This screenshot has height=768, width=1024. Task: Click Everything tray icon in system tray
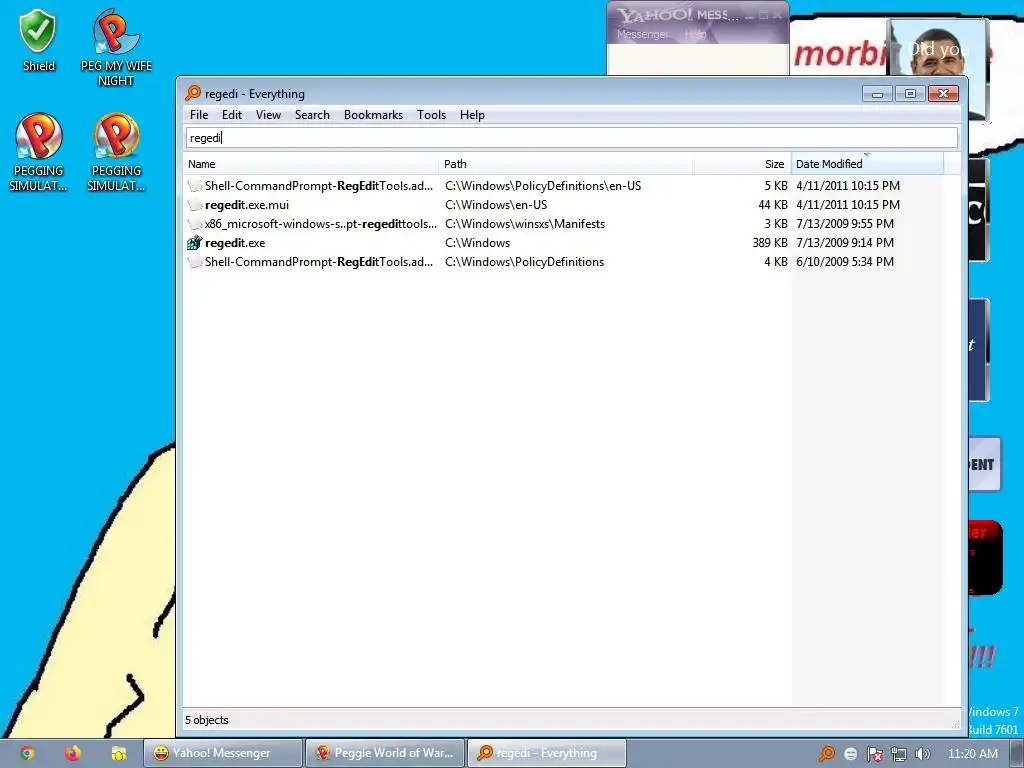pyautogui.click(x=826, y=754)
